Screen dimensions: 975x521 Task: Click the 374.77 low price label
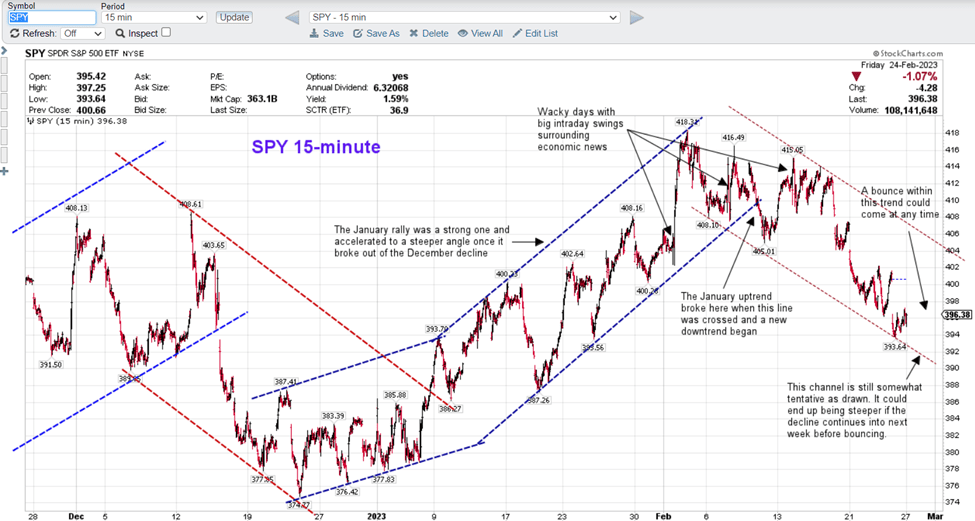(300, 505)
